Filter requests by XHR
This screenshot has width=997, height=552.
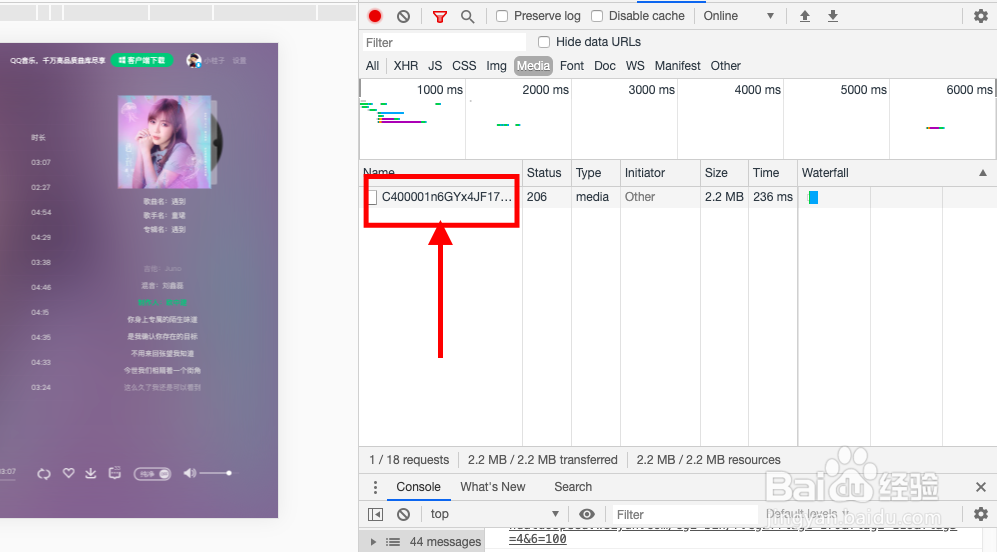406,66
